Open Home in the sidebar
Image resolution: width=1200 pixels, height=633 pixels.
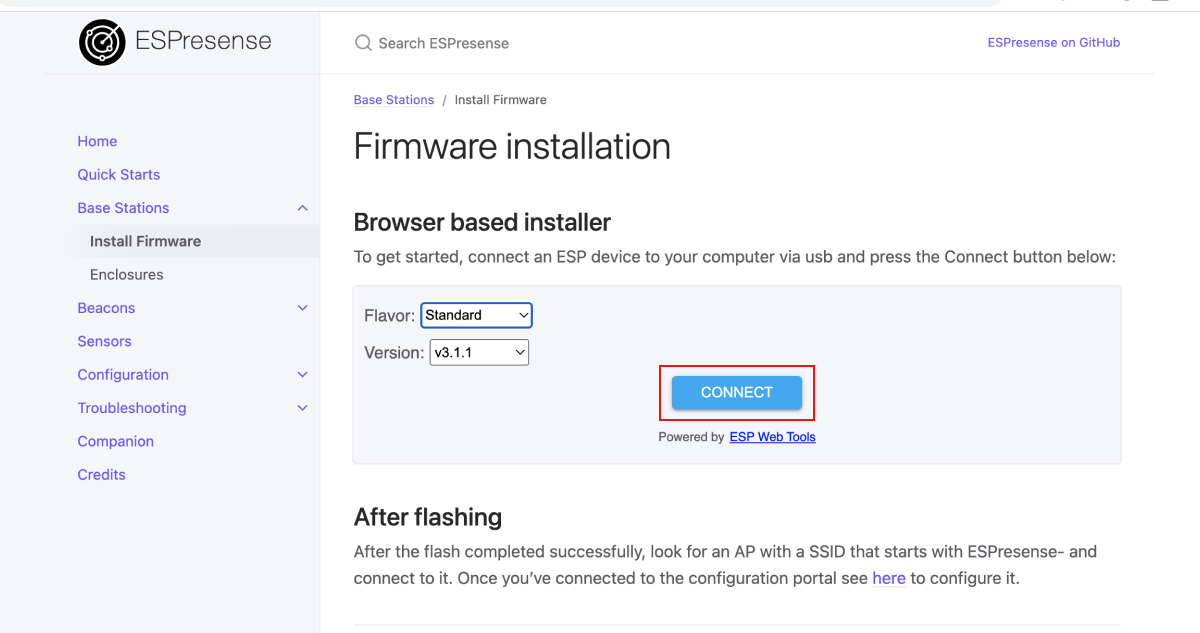pos(97,141)
